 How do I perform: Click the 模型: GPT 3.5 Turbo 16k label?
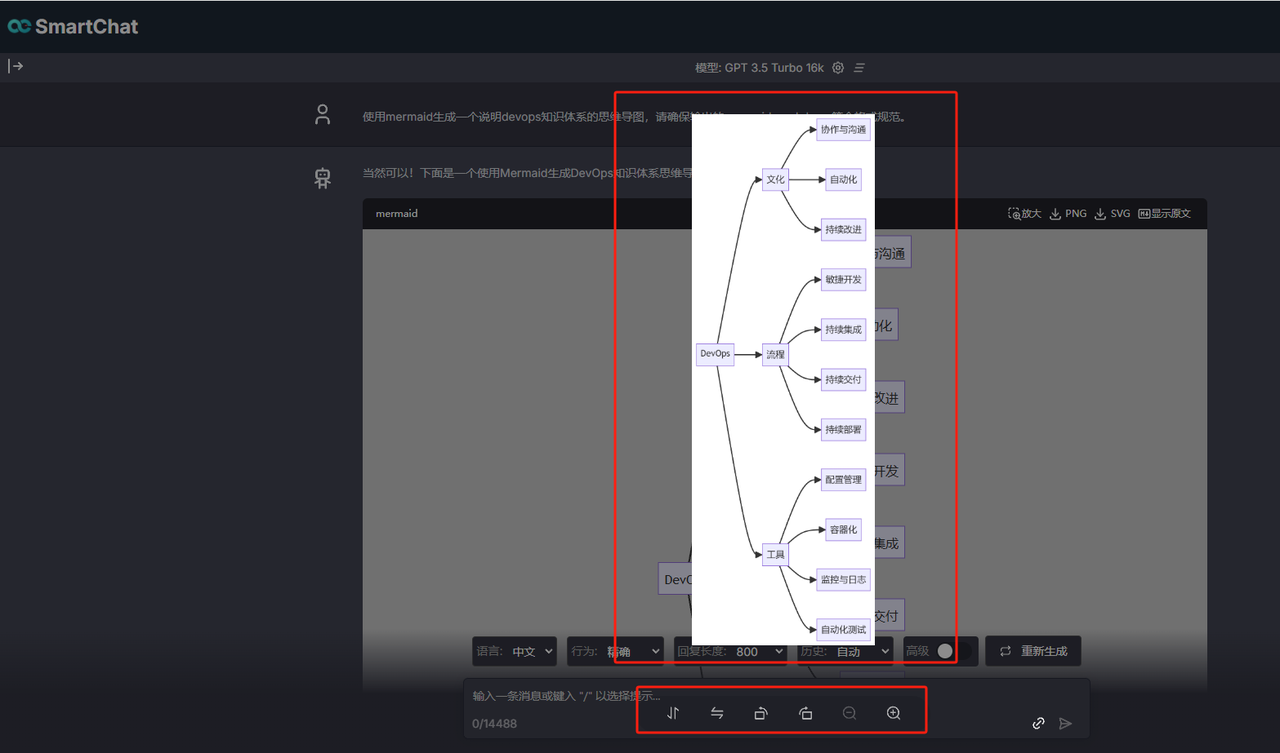[x=760, y=68]
